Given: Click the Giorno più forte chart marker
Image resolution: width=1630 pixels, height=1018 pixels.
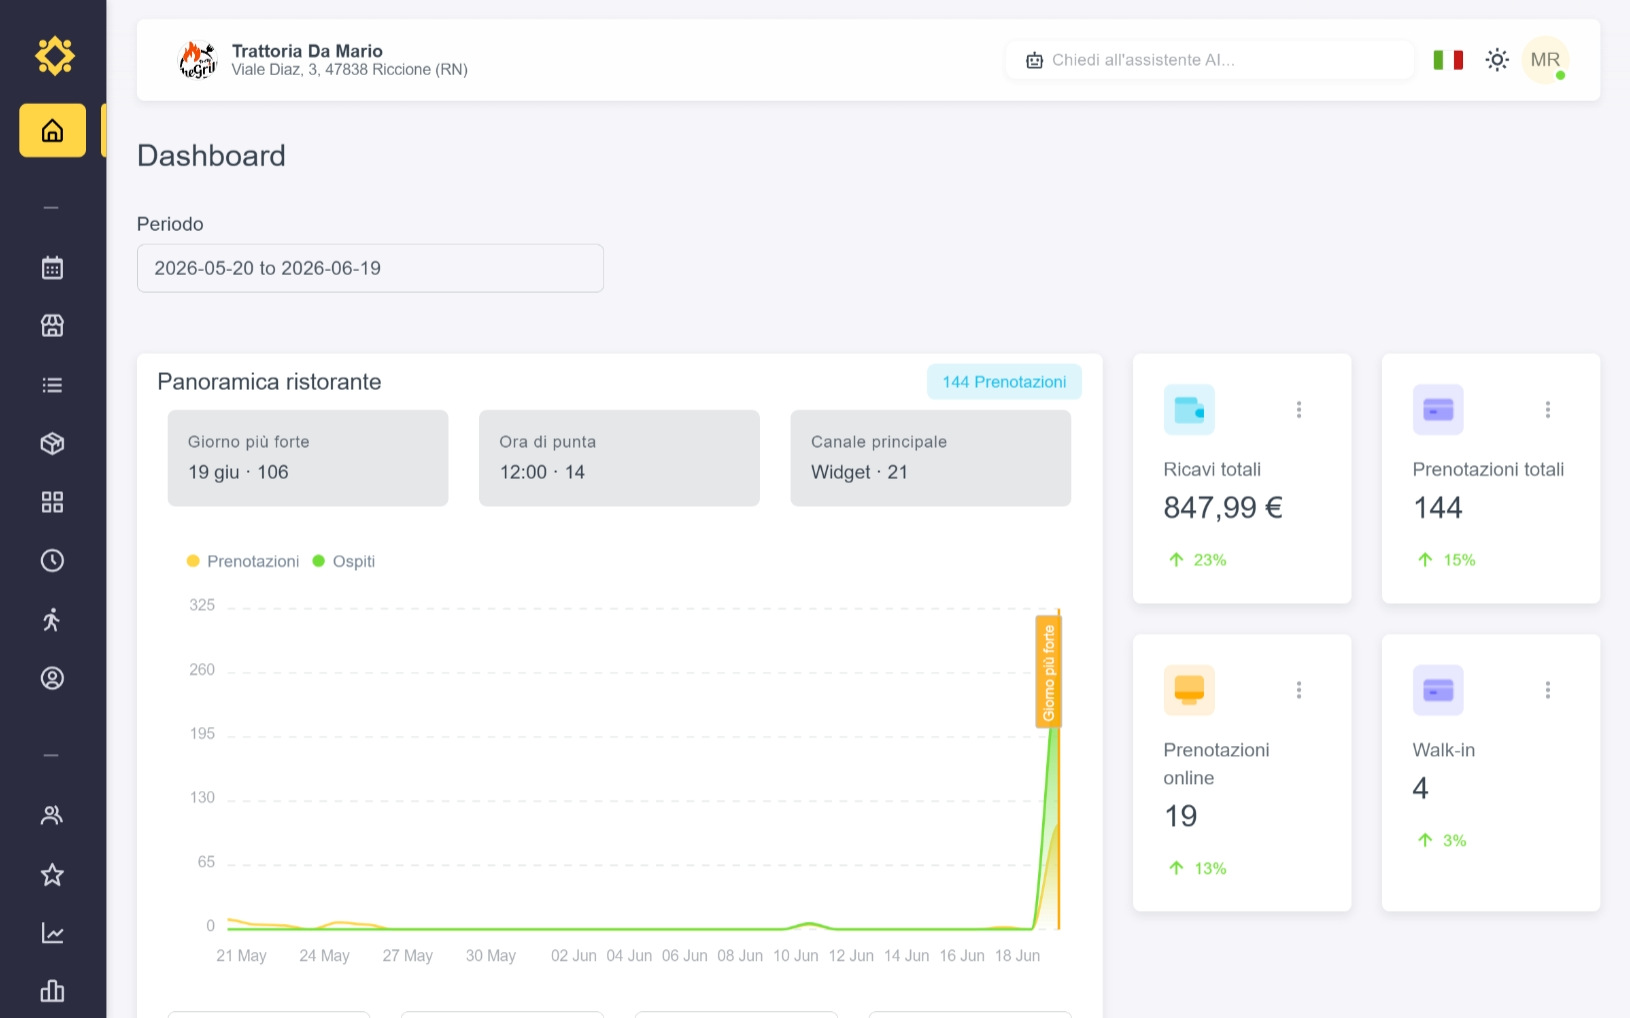Looking at the screenshot, I should pos(1048,671).
